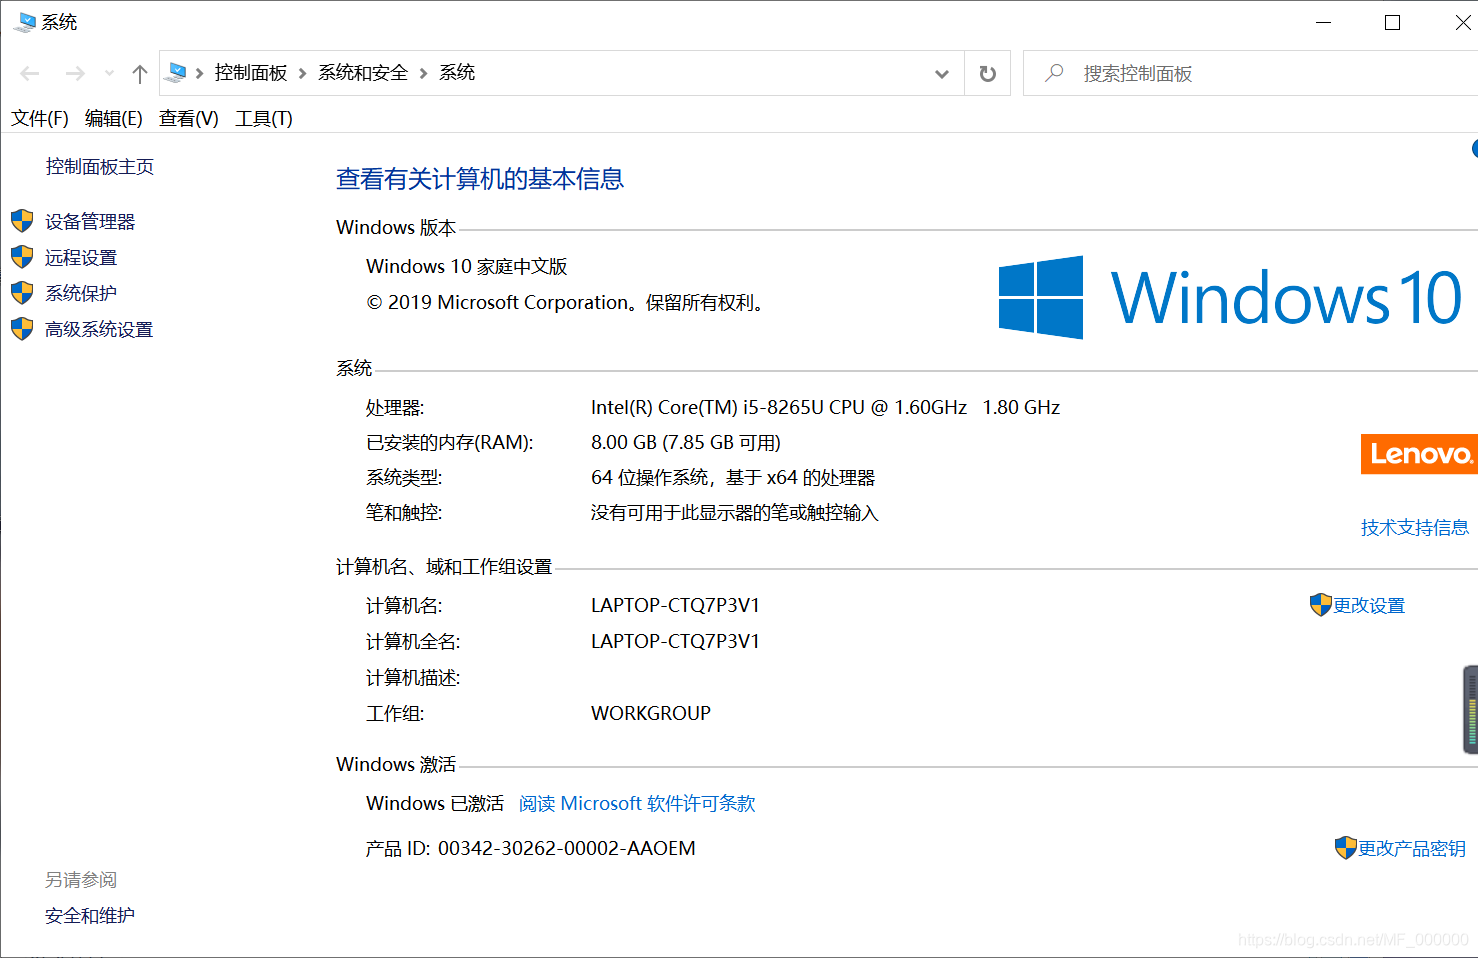Click the Lenovo logo
1478x958 pixels.
tap(1419, 454)
